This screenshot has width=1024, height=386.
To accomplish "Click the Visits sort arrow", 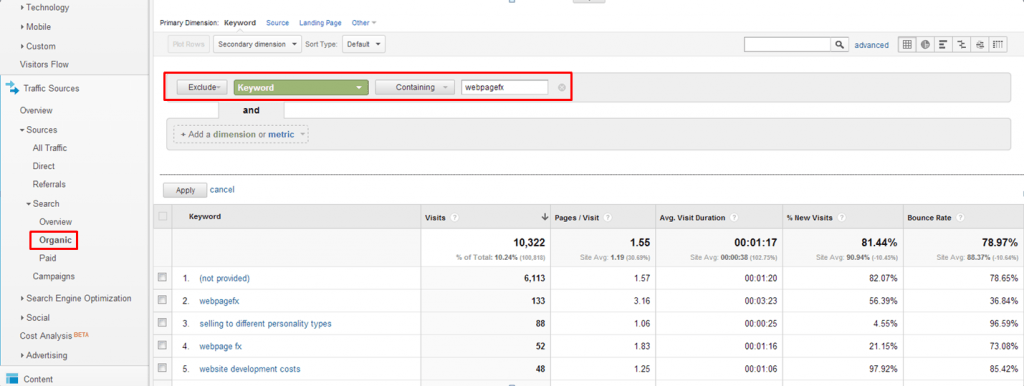I will coord(545,217).
